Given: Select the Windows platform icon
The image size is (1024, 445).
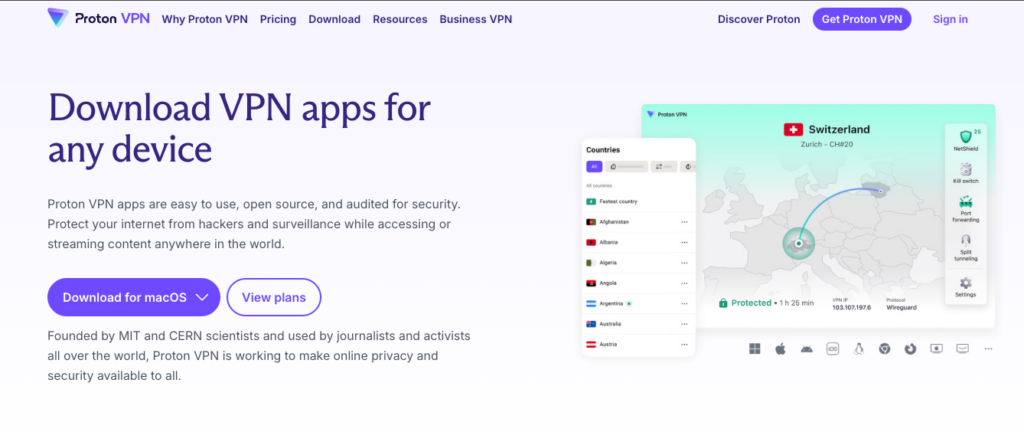Looking at the screenshot, I should pos(754,349).
